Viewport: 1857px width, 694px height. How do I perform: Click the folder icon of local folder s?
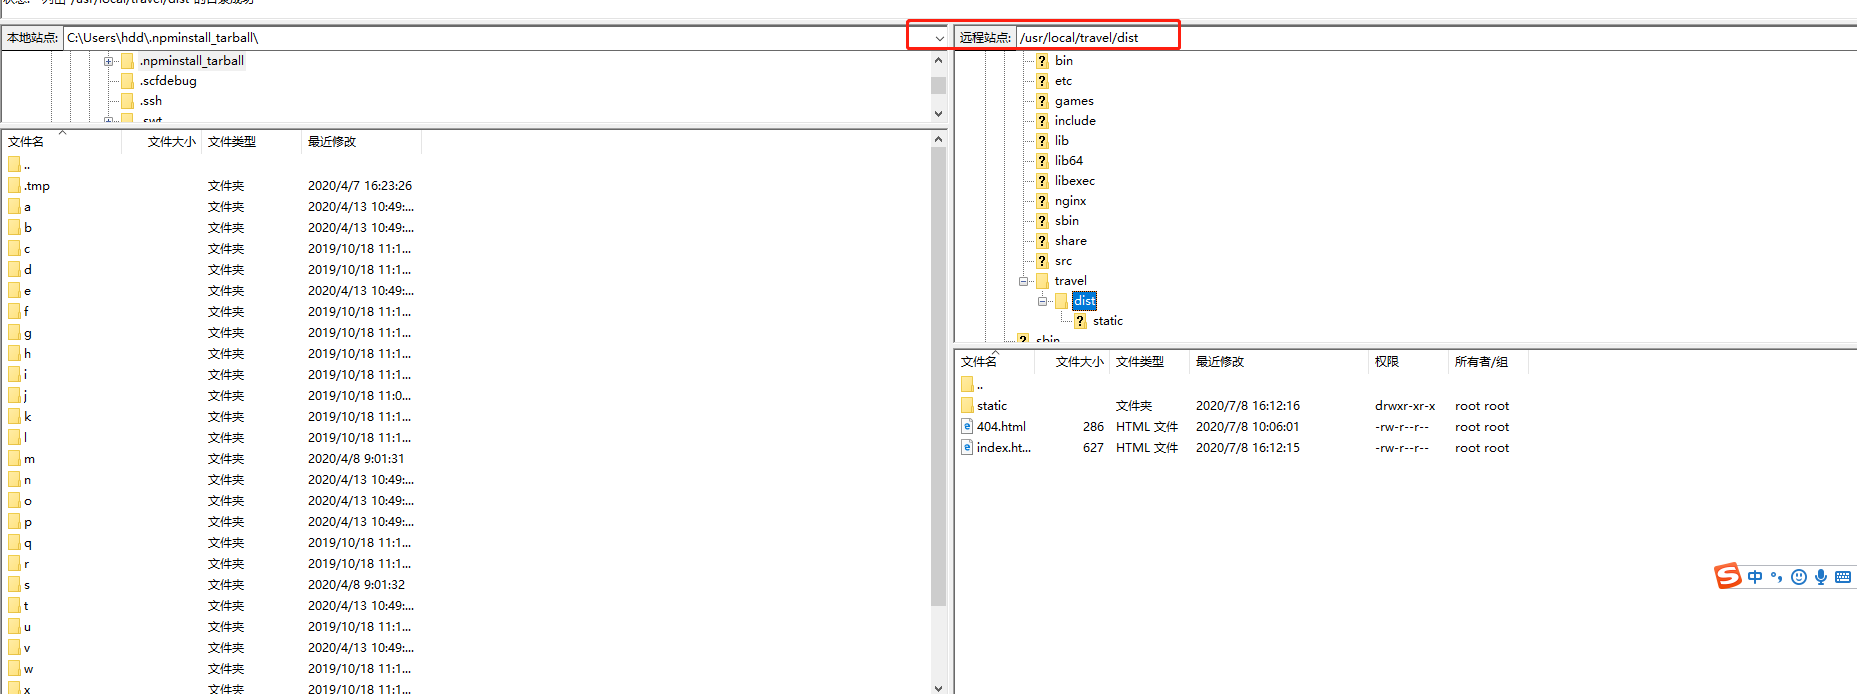point(14,584)
